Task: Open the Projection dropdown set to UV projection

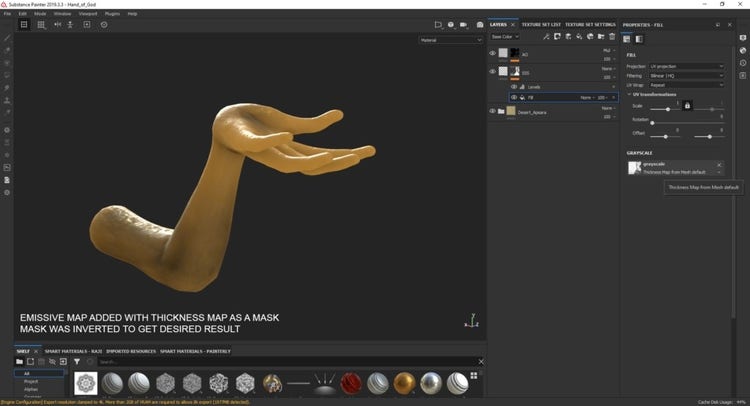Action: click(686, 66)
